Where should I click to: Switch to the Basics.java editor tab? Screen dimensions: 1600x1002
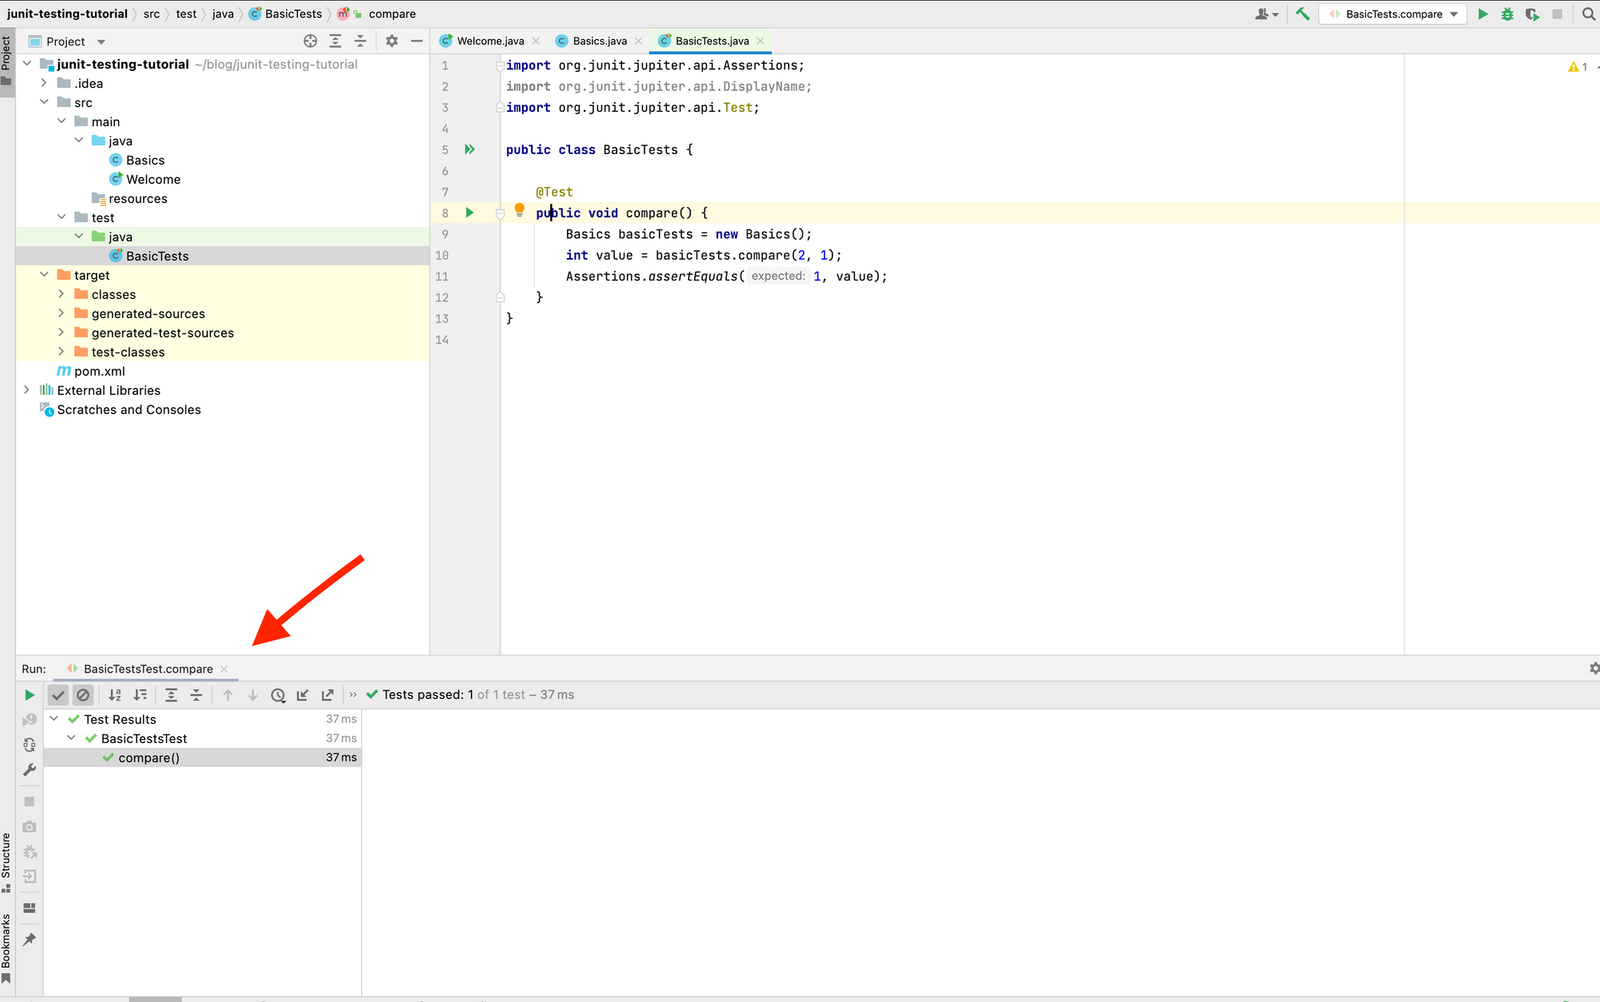(x=599, y=41)
